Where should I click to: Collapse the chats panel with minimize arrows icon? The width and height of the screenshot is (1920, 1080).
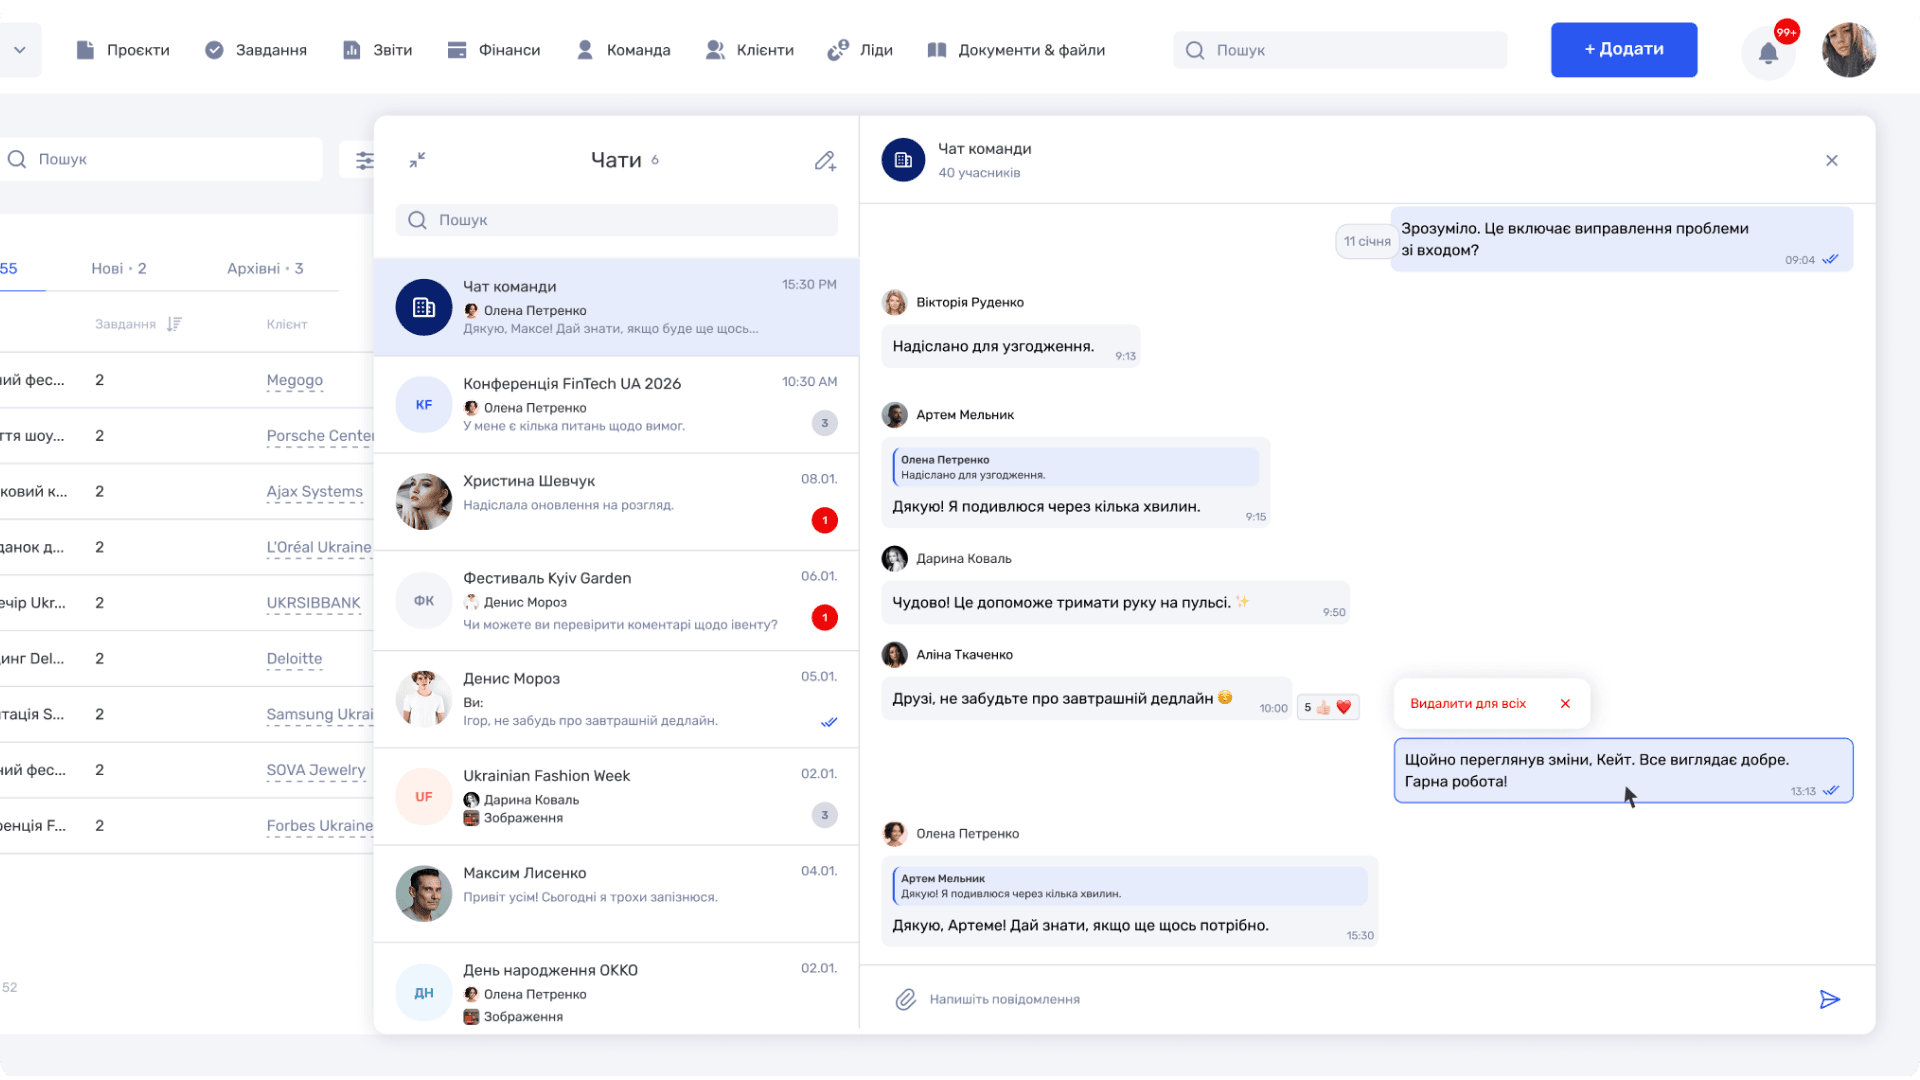click(x=418, y=160)
